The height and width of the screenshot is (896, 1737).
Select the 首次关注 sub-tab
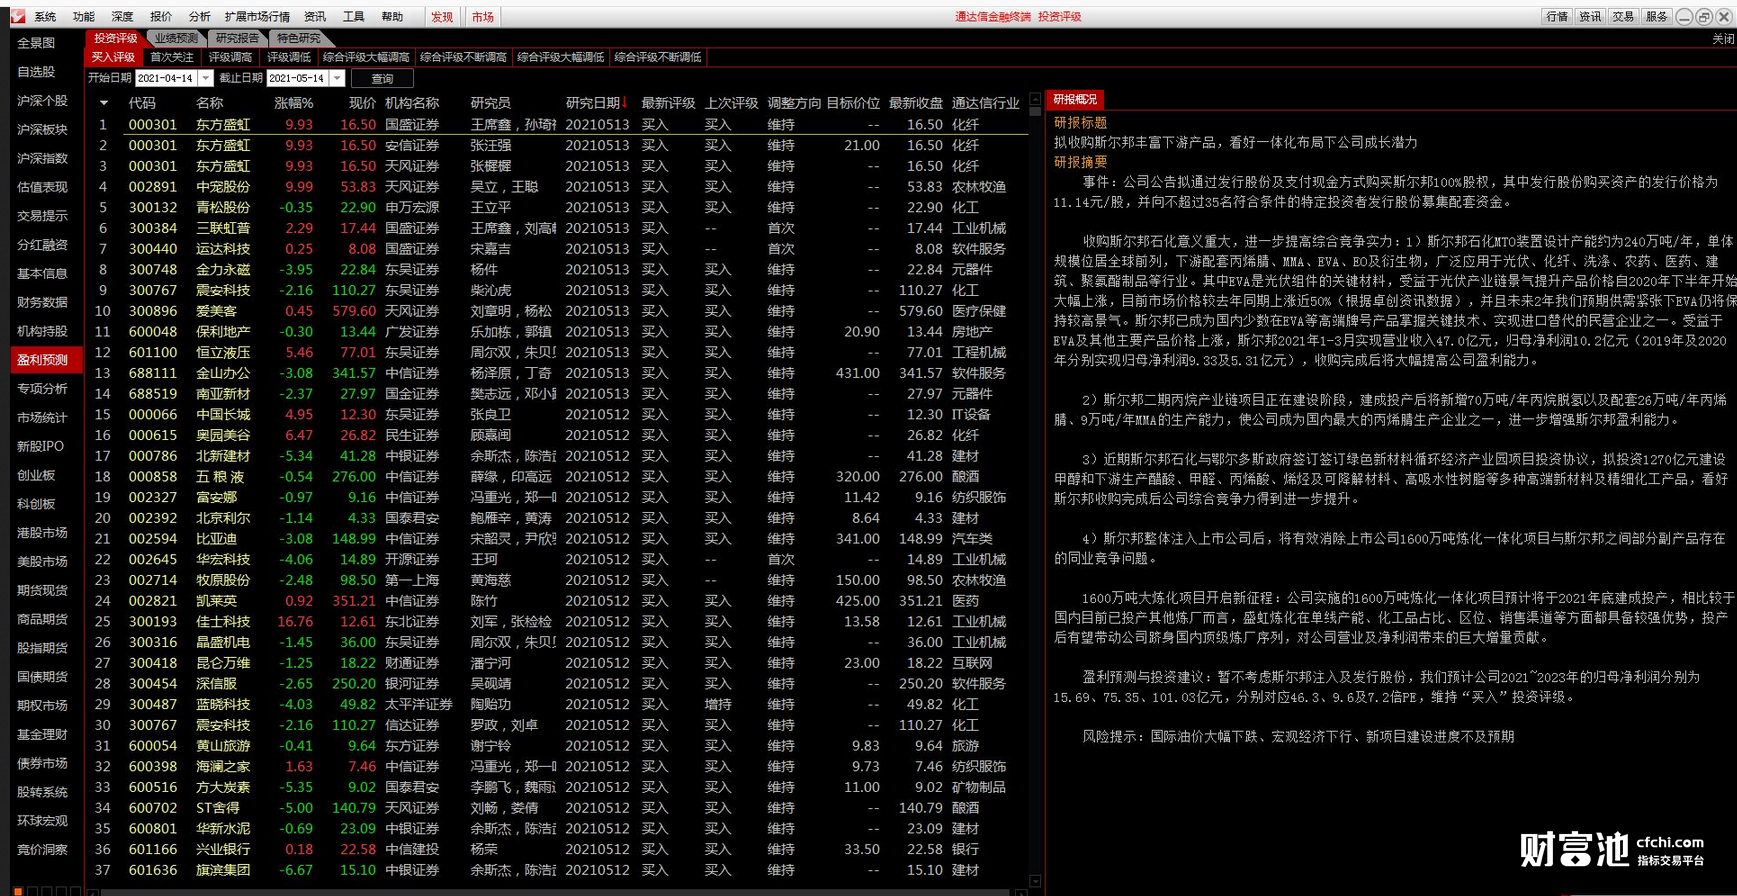tap(172, 57)
